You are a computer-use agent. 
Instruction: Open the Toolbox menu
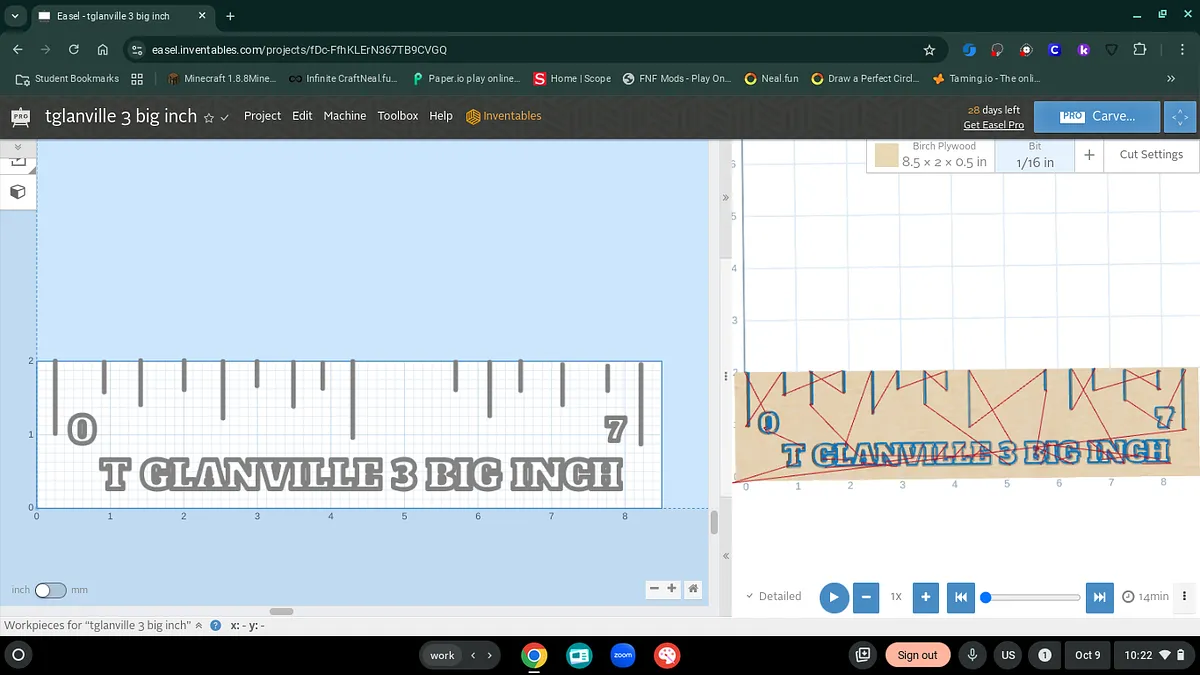[x=397, y=116]
